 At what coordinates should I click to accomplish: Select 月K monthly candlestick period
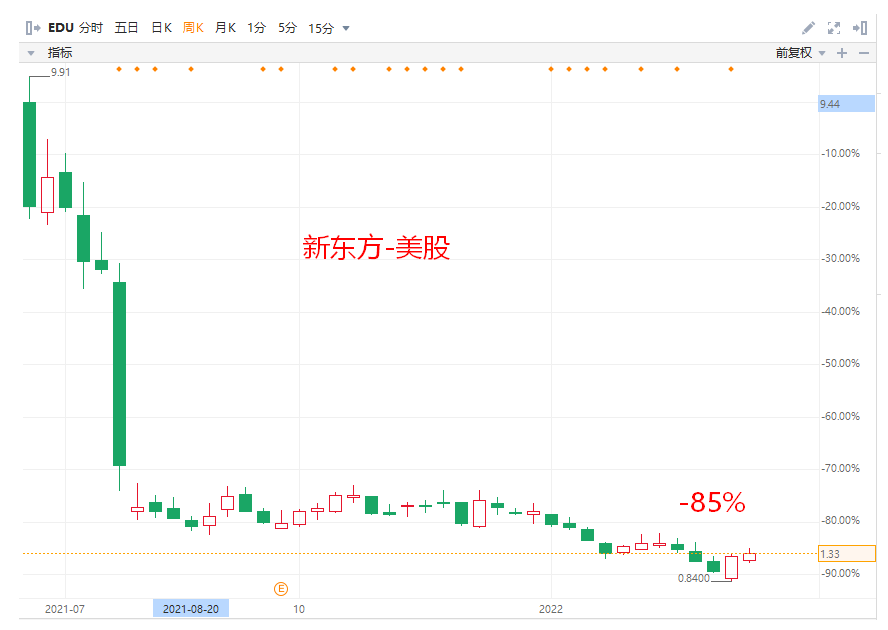coord(225,28)
